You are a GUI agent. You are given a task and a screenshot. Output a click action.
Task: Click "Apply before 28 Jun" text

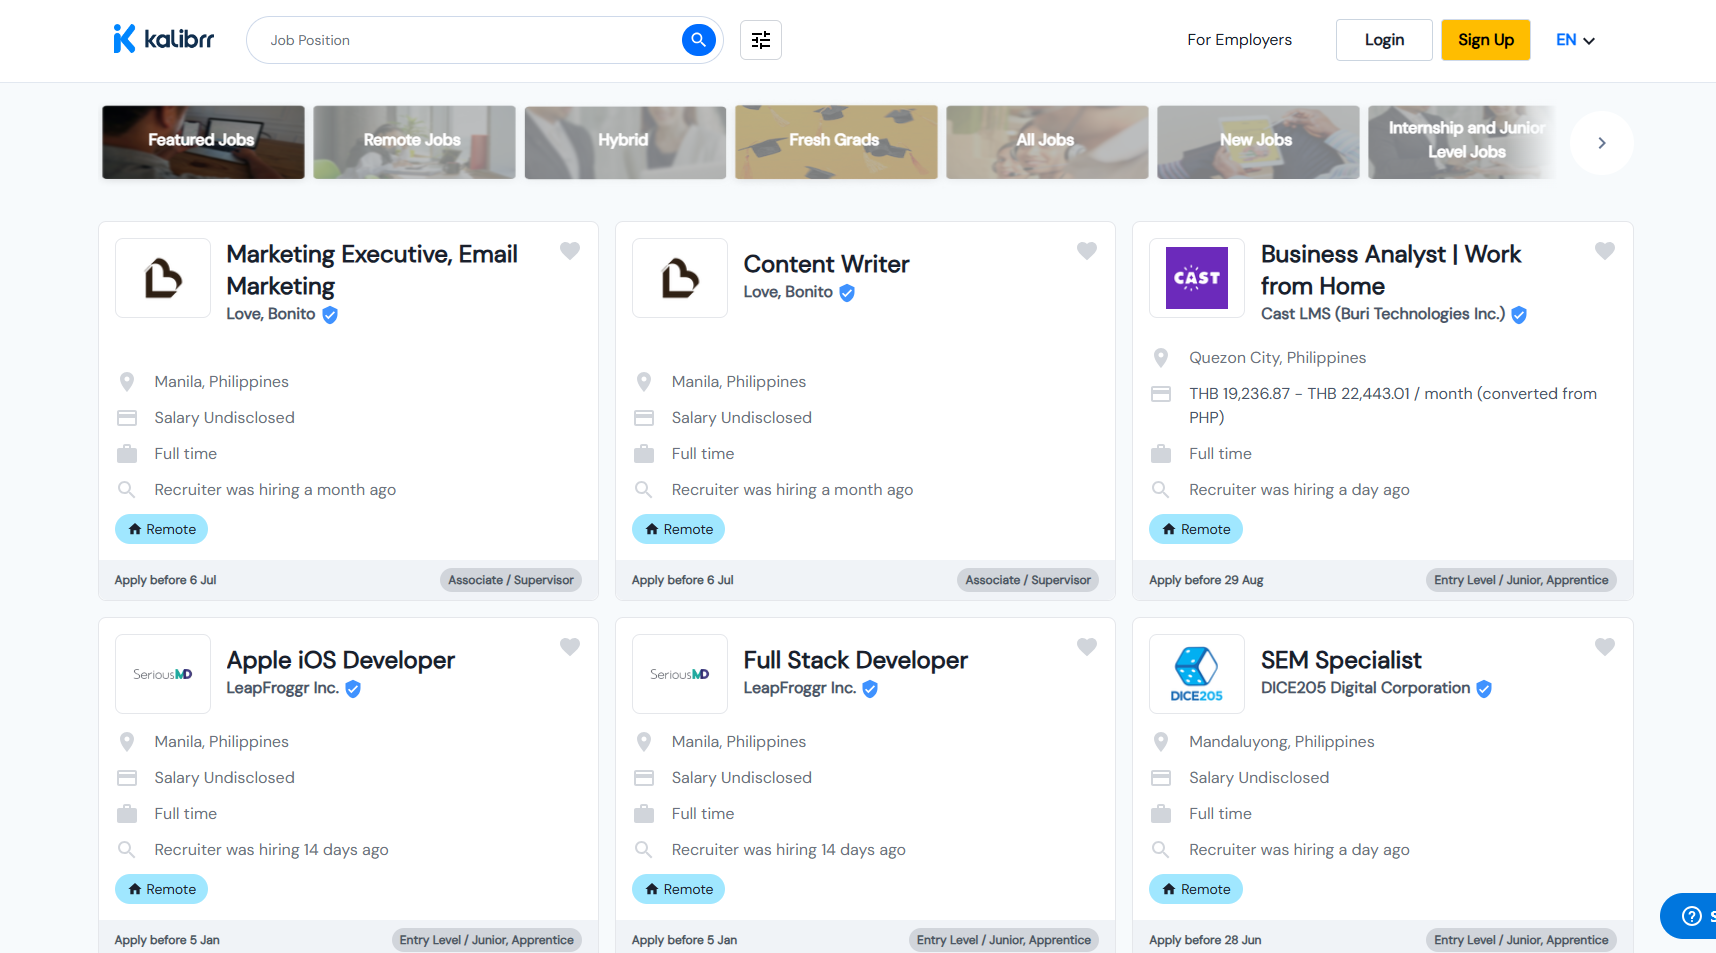point(1205,940)
